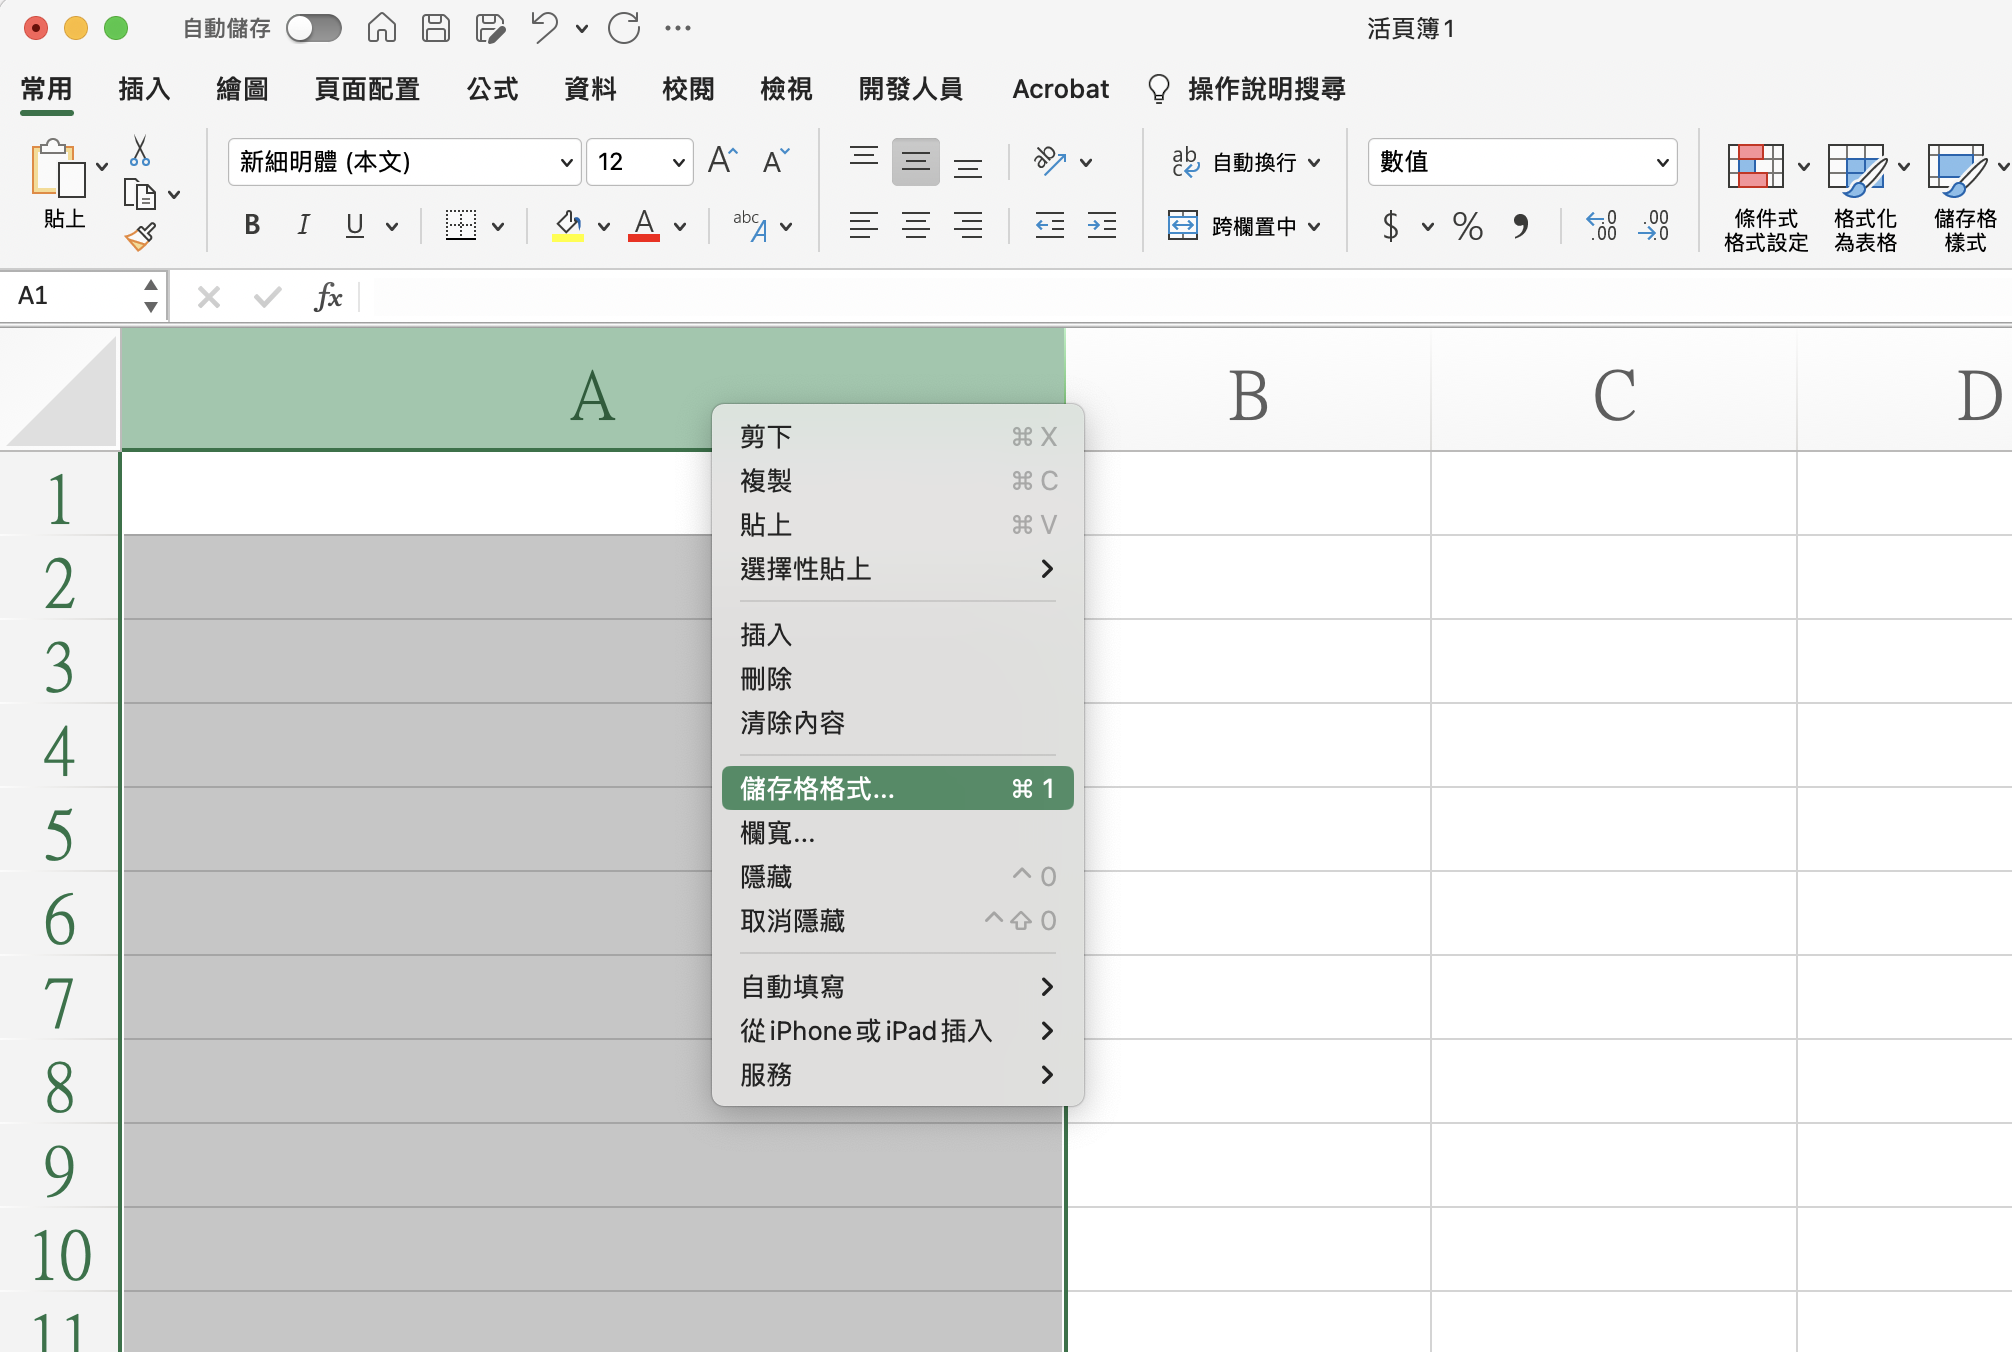Screen dimensions: 2012x1352
Task: Click the borders grid icon
Action: pyautogui.click(x=460, y=226)
